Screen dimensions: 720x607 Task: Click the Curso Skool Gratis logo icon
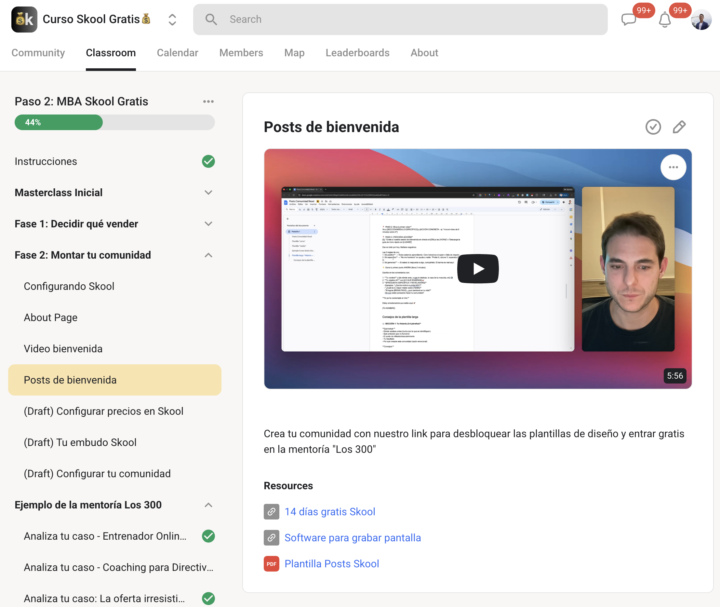coord(24,19)
